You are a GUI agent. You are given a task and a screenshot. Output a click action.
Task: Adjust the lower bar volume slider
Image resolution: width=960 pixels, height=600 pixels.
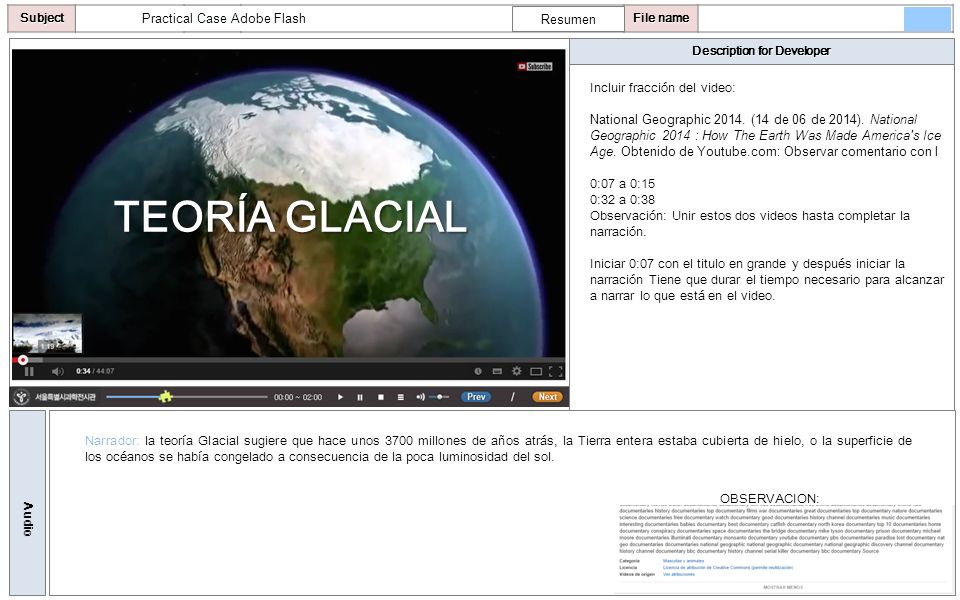coord(439,397)
